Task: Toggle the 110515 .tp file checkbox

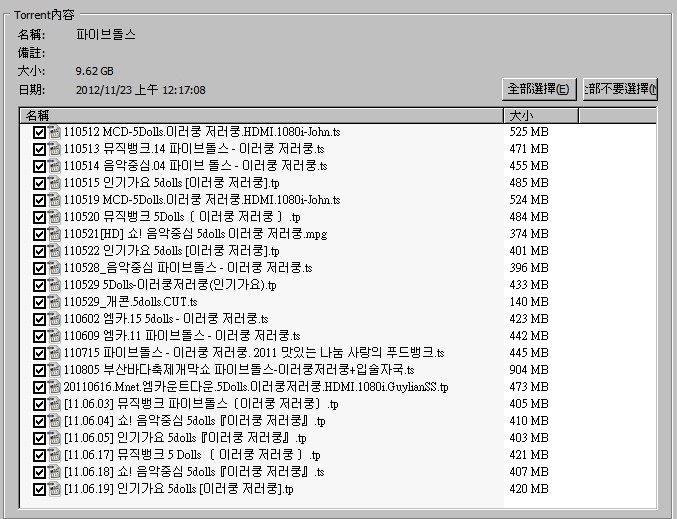Action: tap(39, 183)
